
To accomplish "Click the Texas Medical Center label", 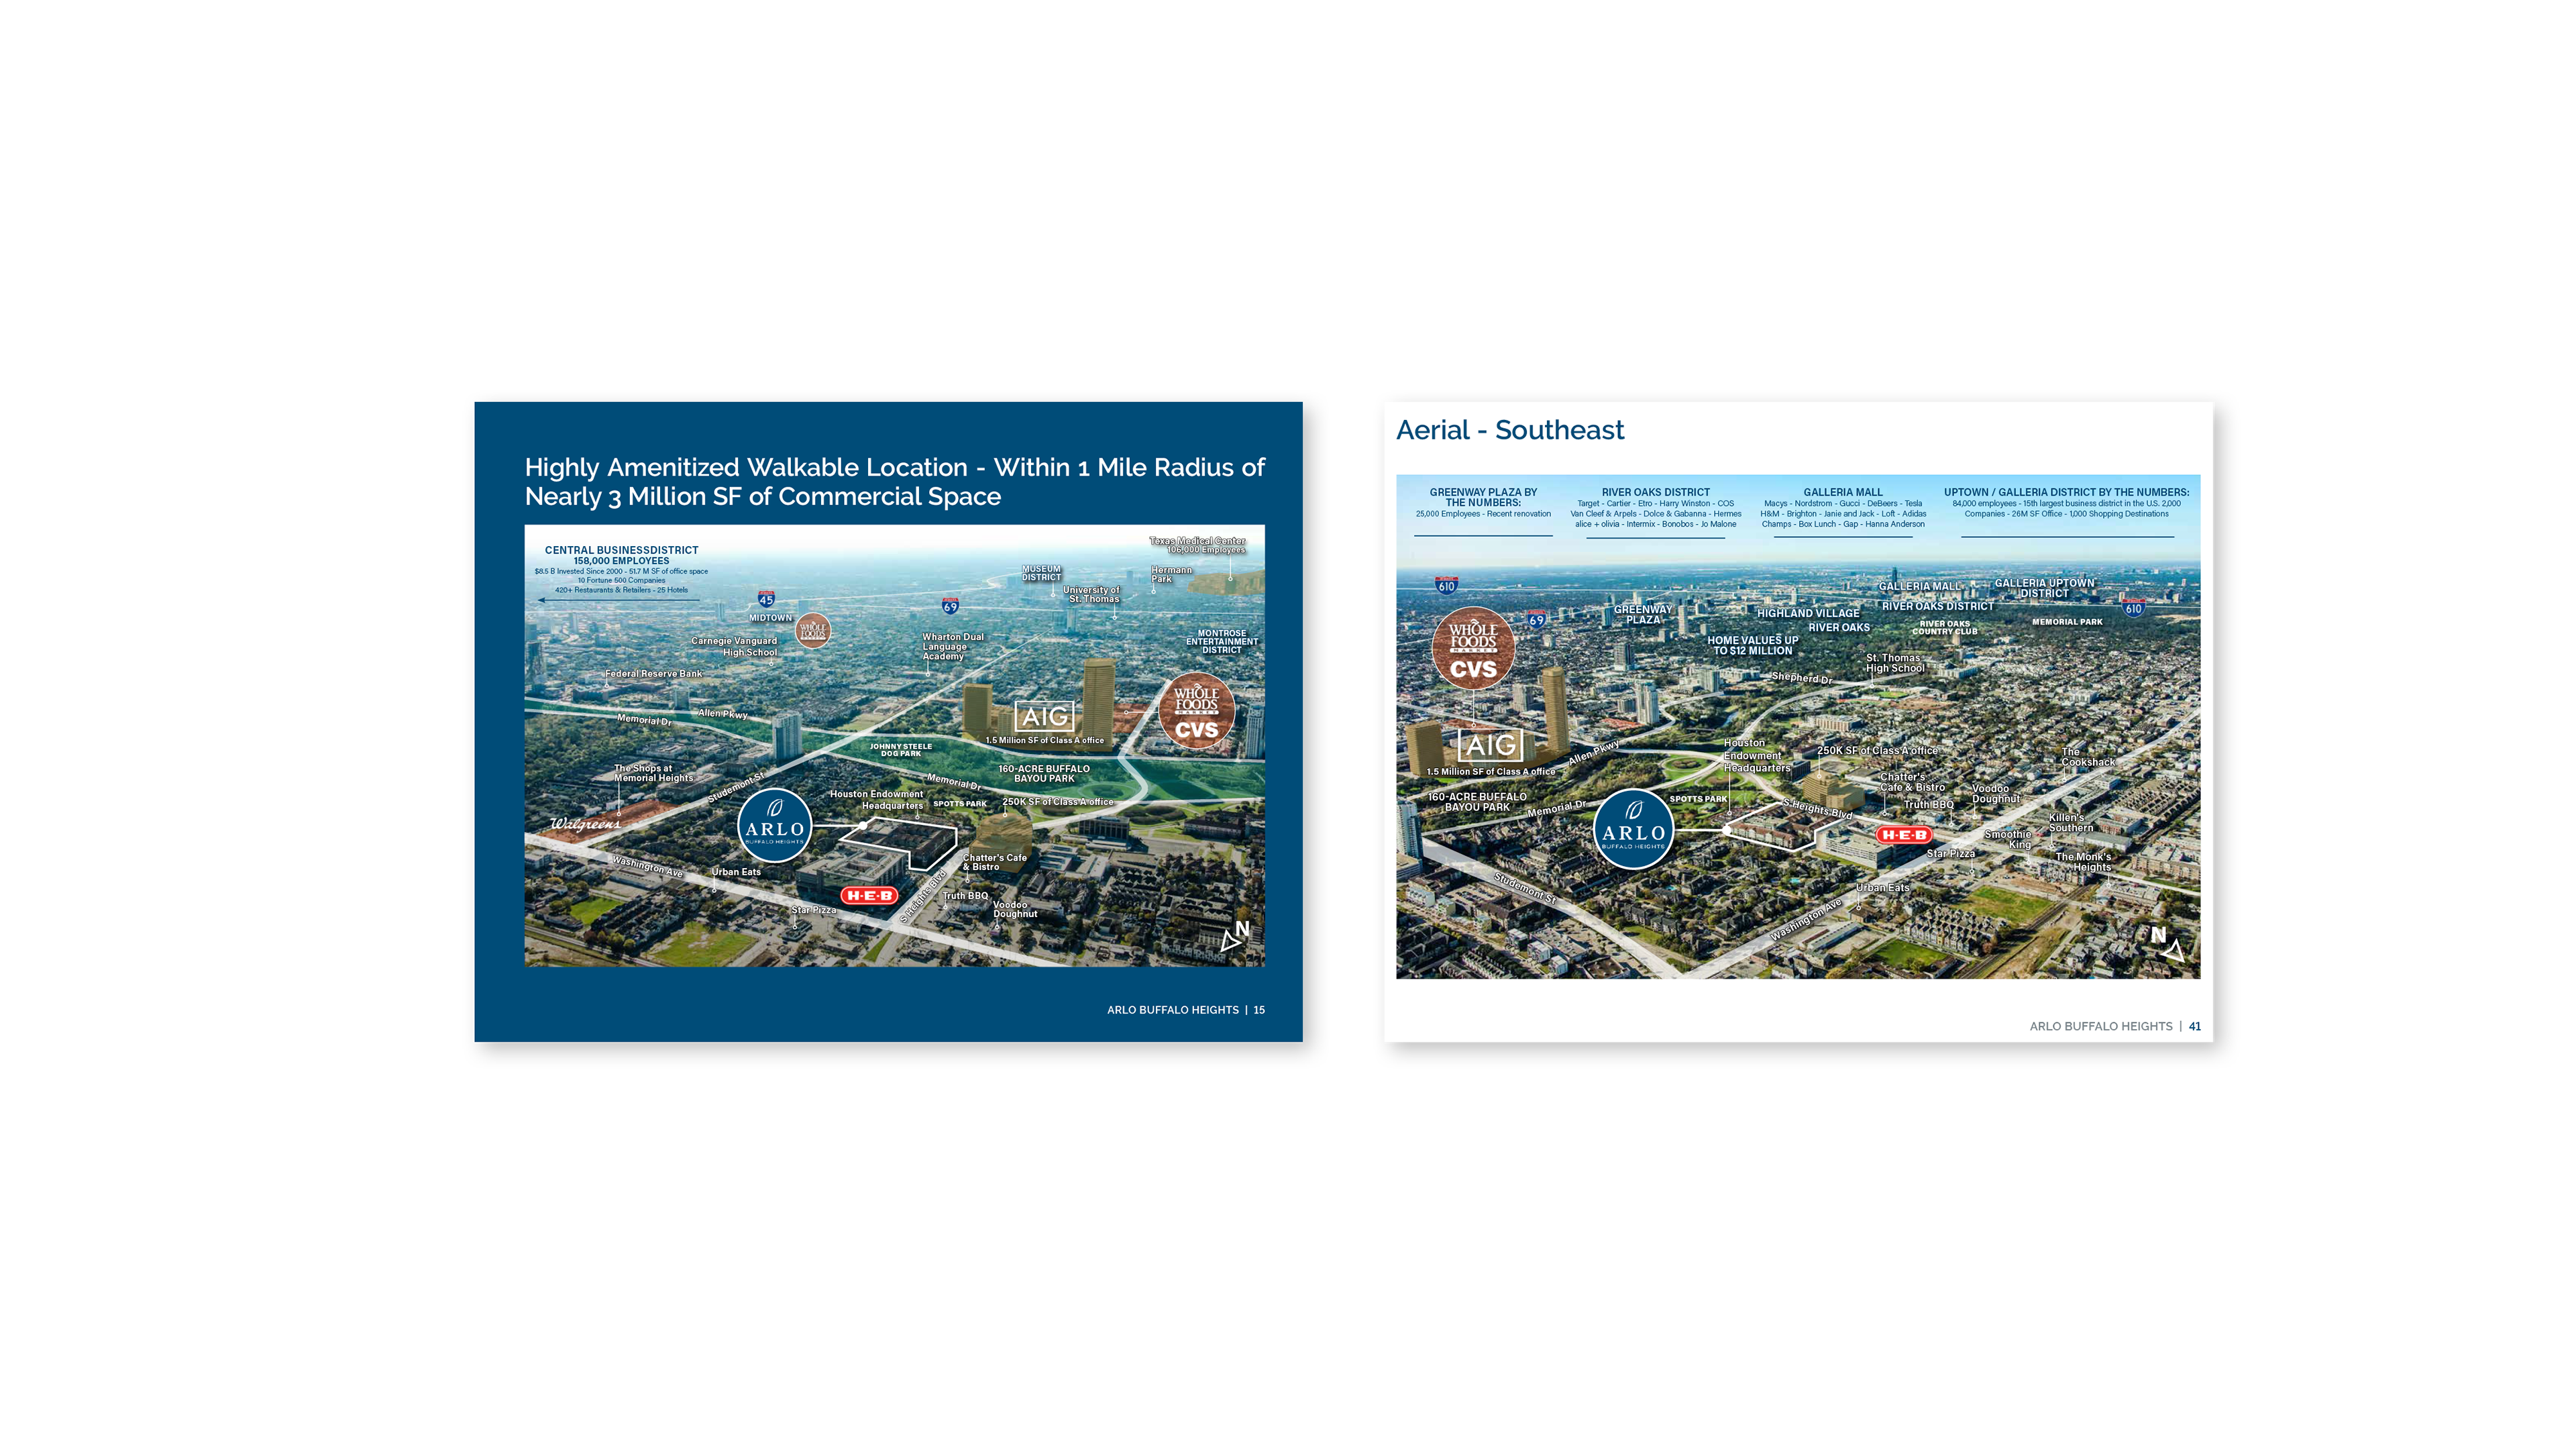I will point(1197,545).
